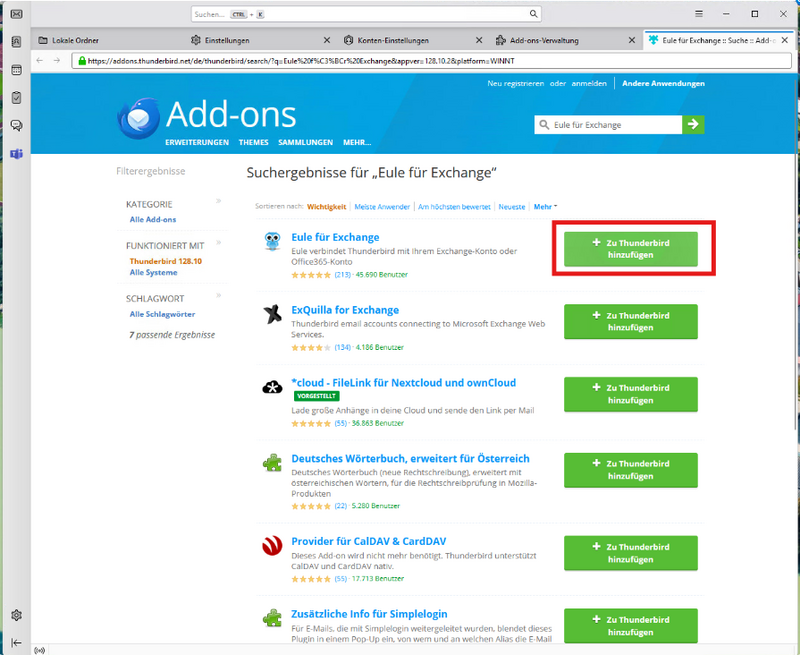
Task: Open the SAMMLUNGEN navigation menu
Action: pyautogui.click(x=306, y=142)
